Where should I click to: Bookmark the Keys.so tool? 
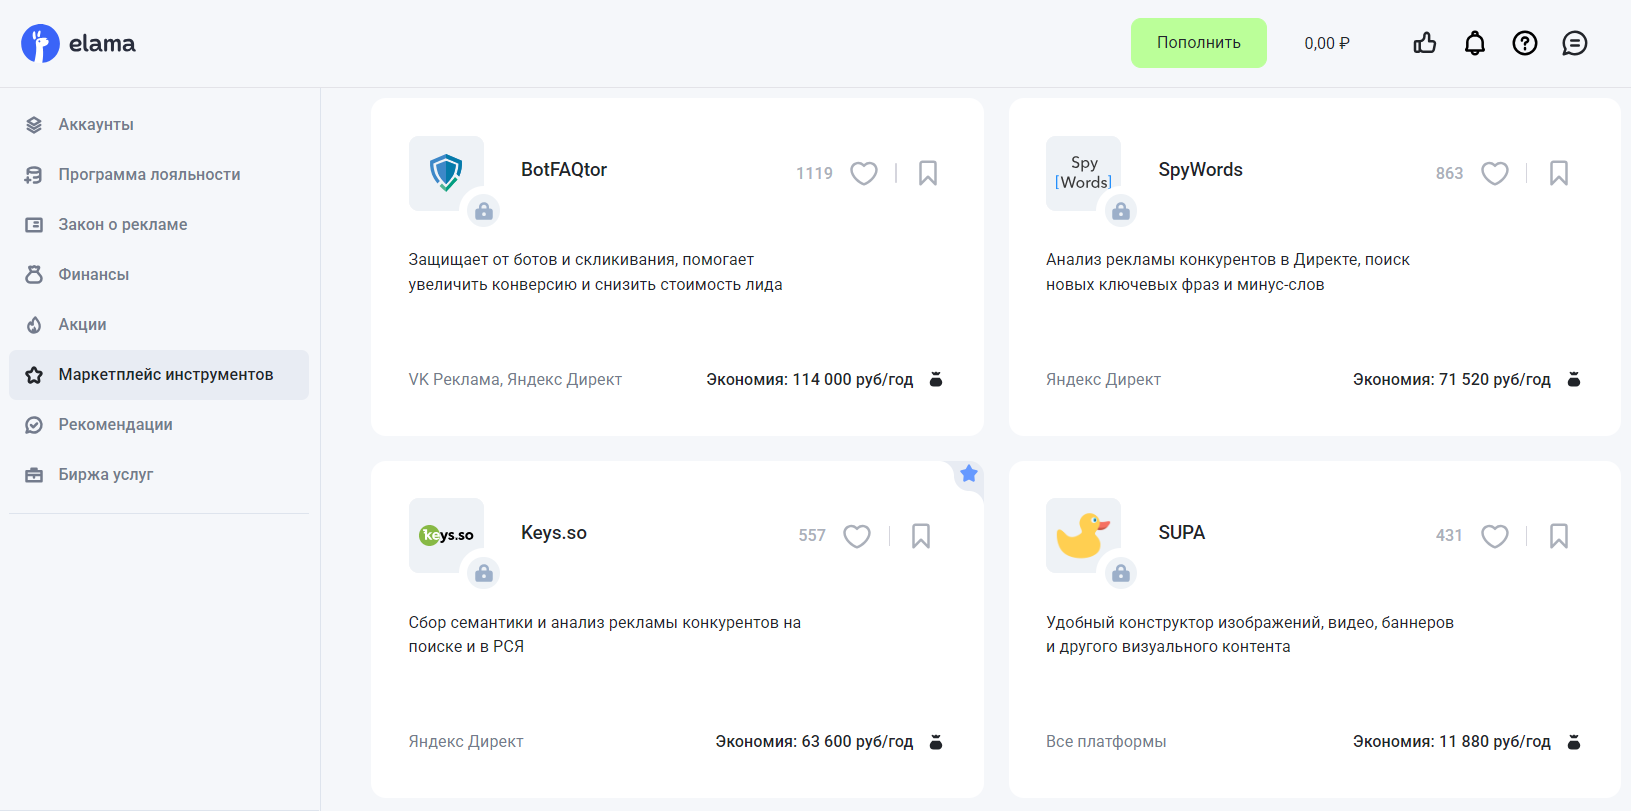921,536
